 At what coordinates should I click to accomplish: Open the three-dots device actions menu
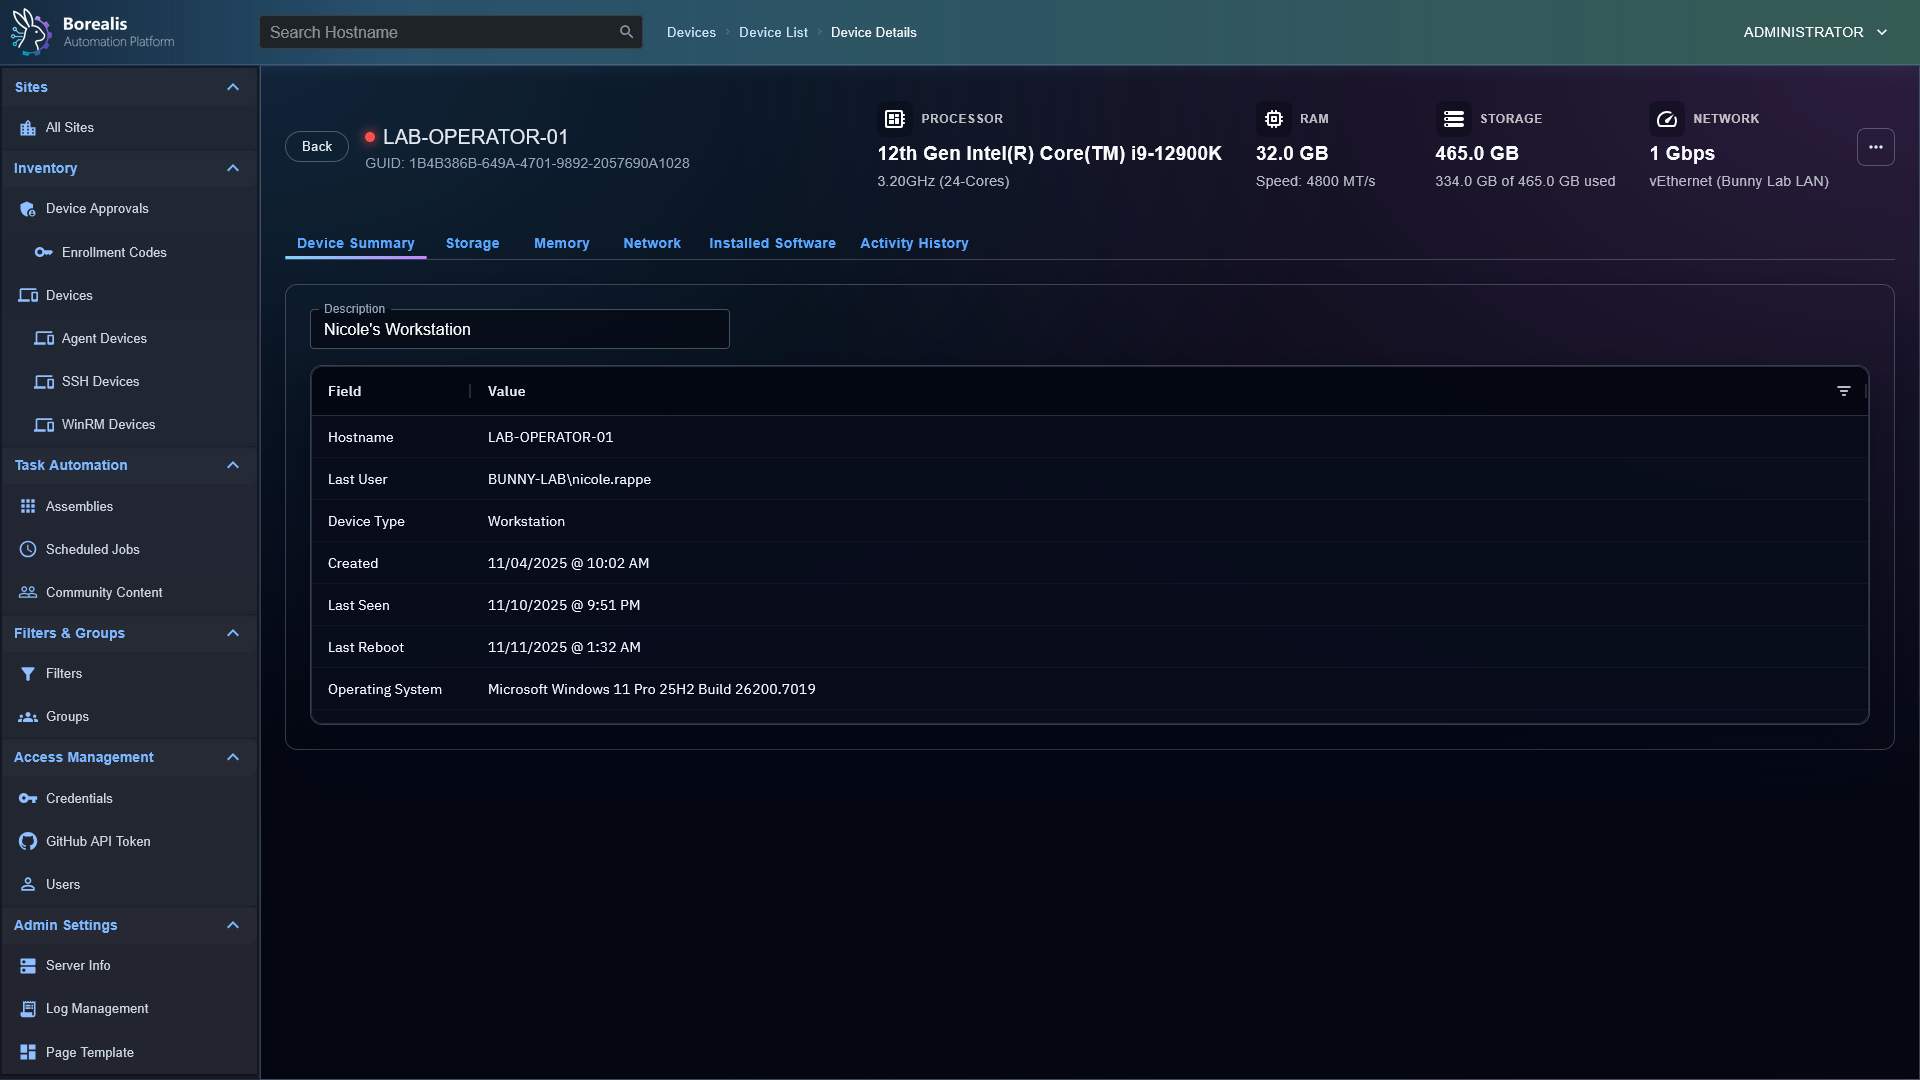[x=1875, y=147]
